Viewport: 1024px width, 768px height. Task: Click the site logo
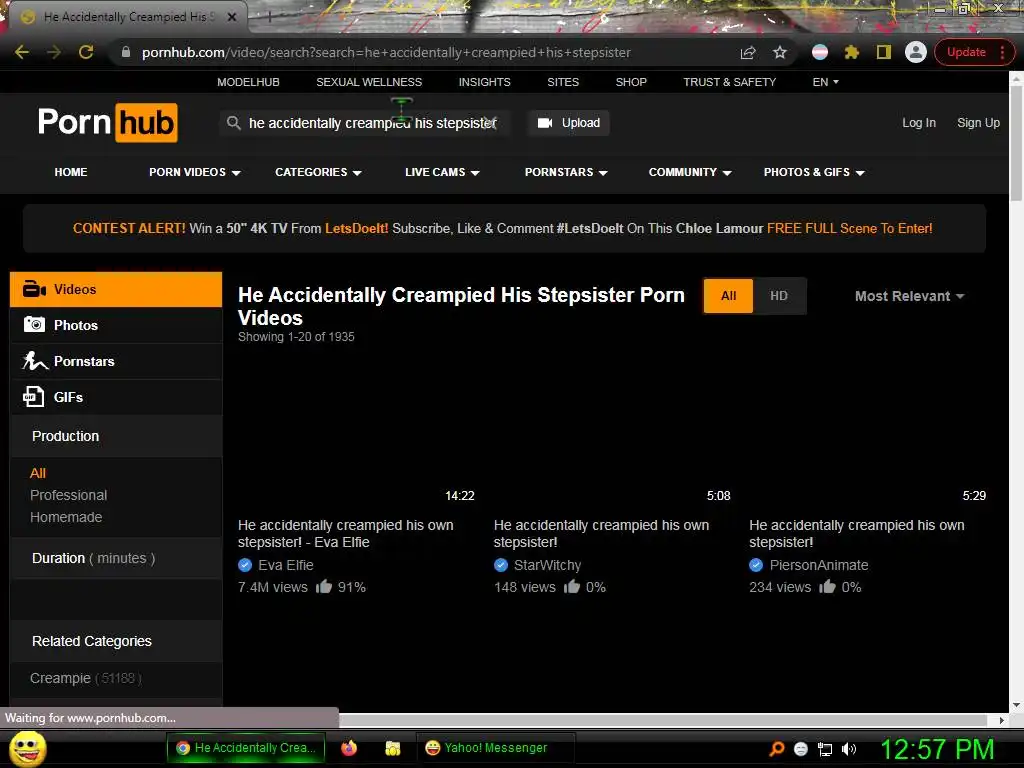point(108,122)
